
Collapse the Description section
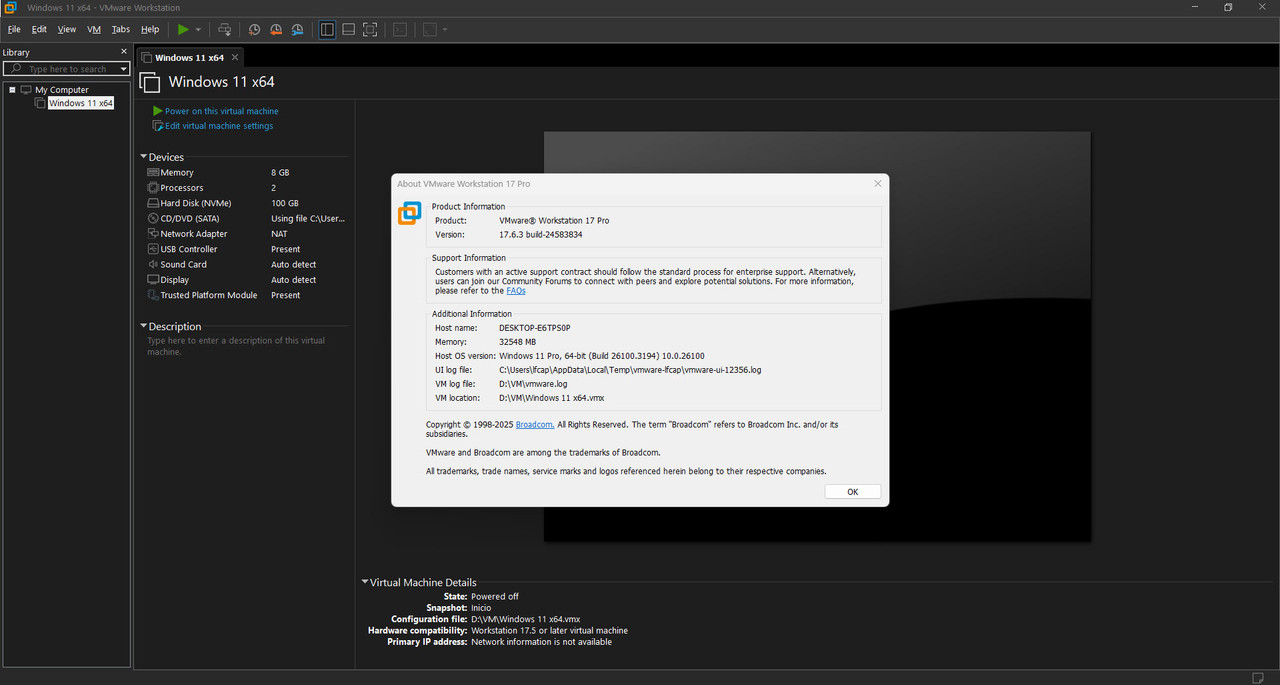[144, 327]
